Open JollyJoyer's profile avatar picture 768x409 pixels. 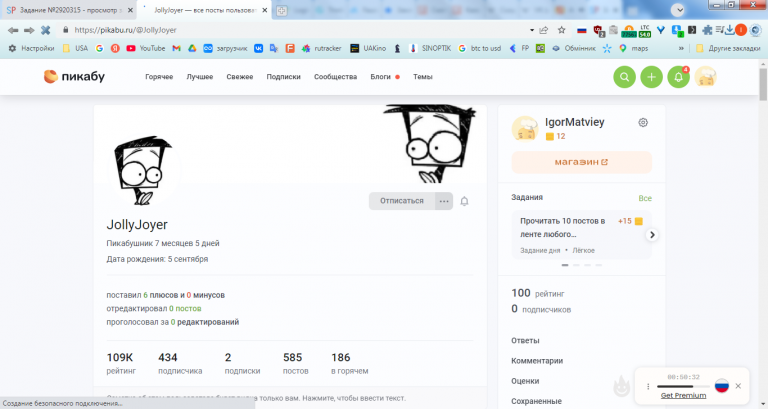pyautogui.click(x=143, y=170)
